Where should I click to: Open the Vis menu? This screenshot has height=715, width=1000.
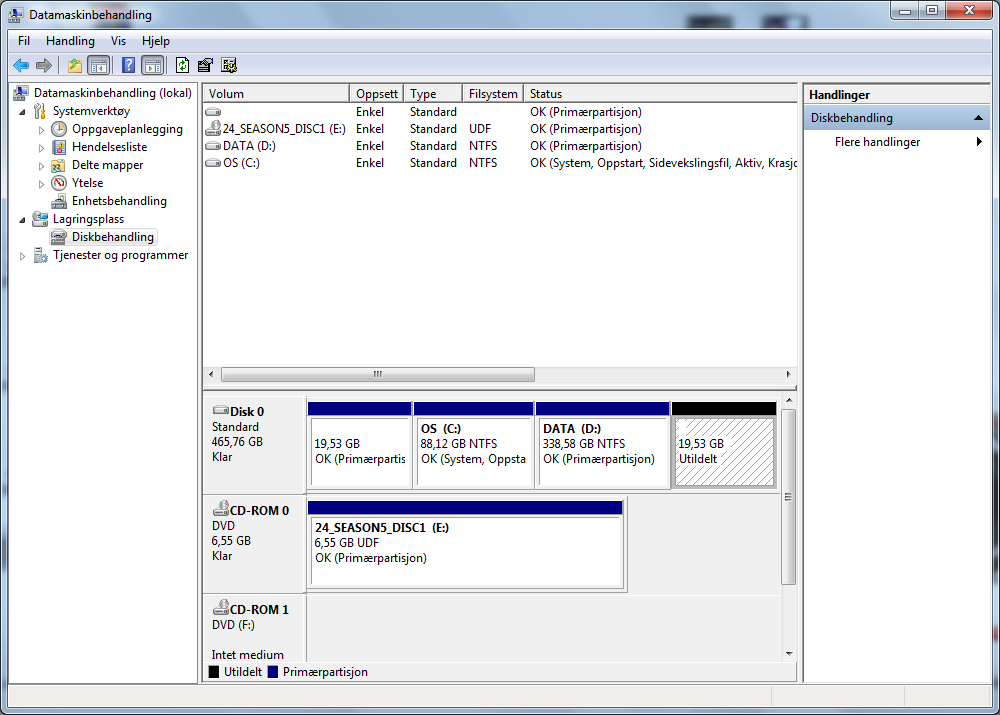pyautogui.click(x=118, y=41)
